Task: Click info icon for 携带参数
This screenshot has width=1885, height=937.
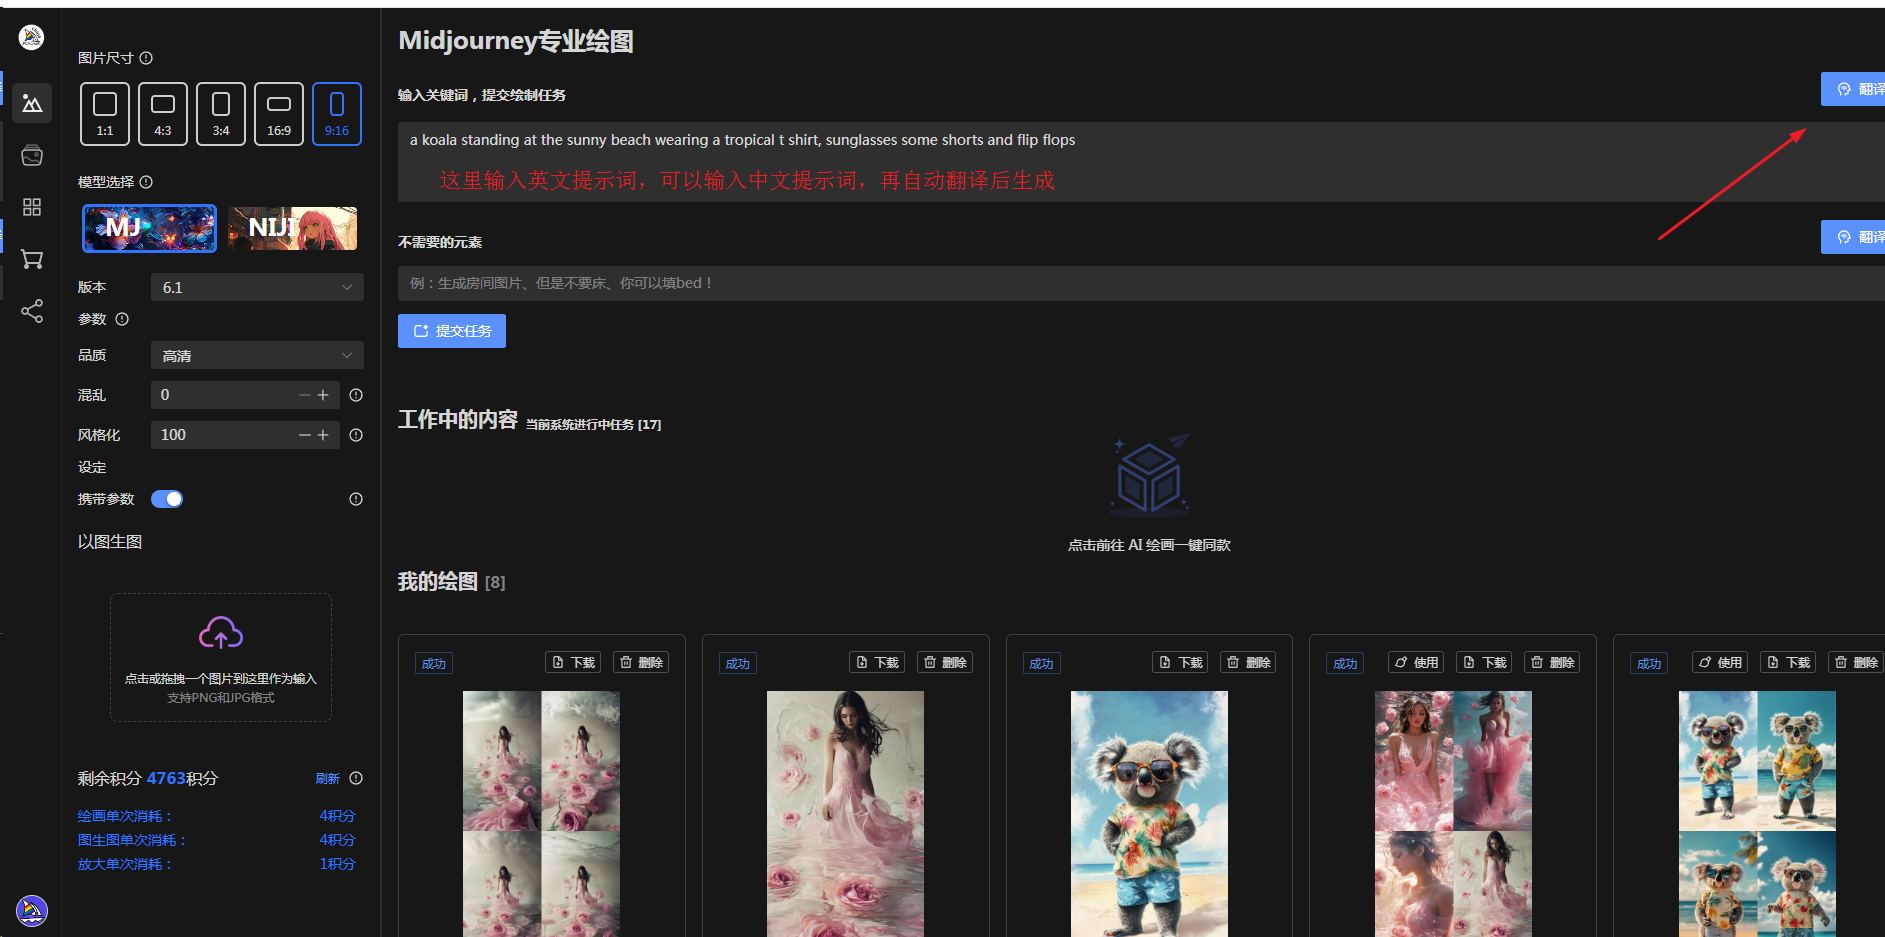Action: click(356, 499)
